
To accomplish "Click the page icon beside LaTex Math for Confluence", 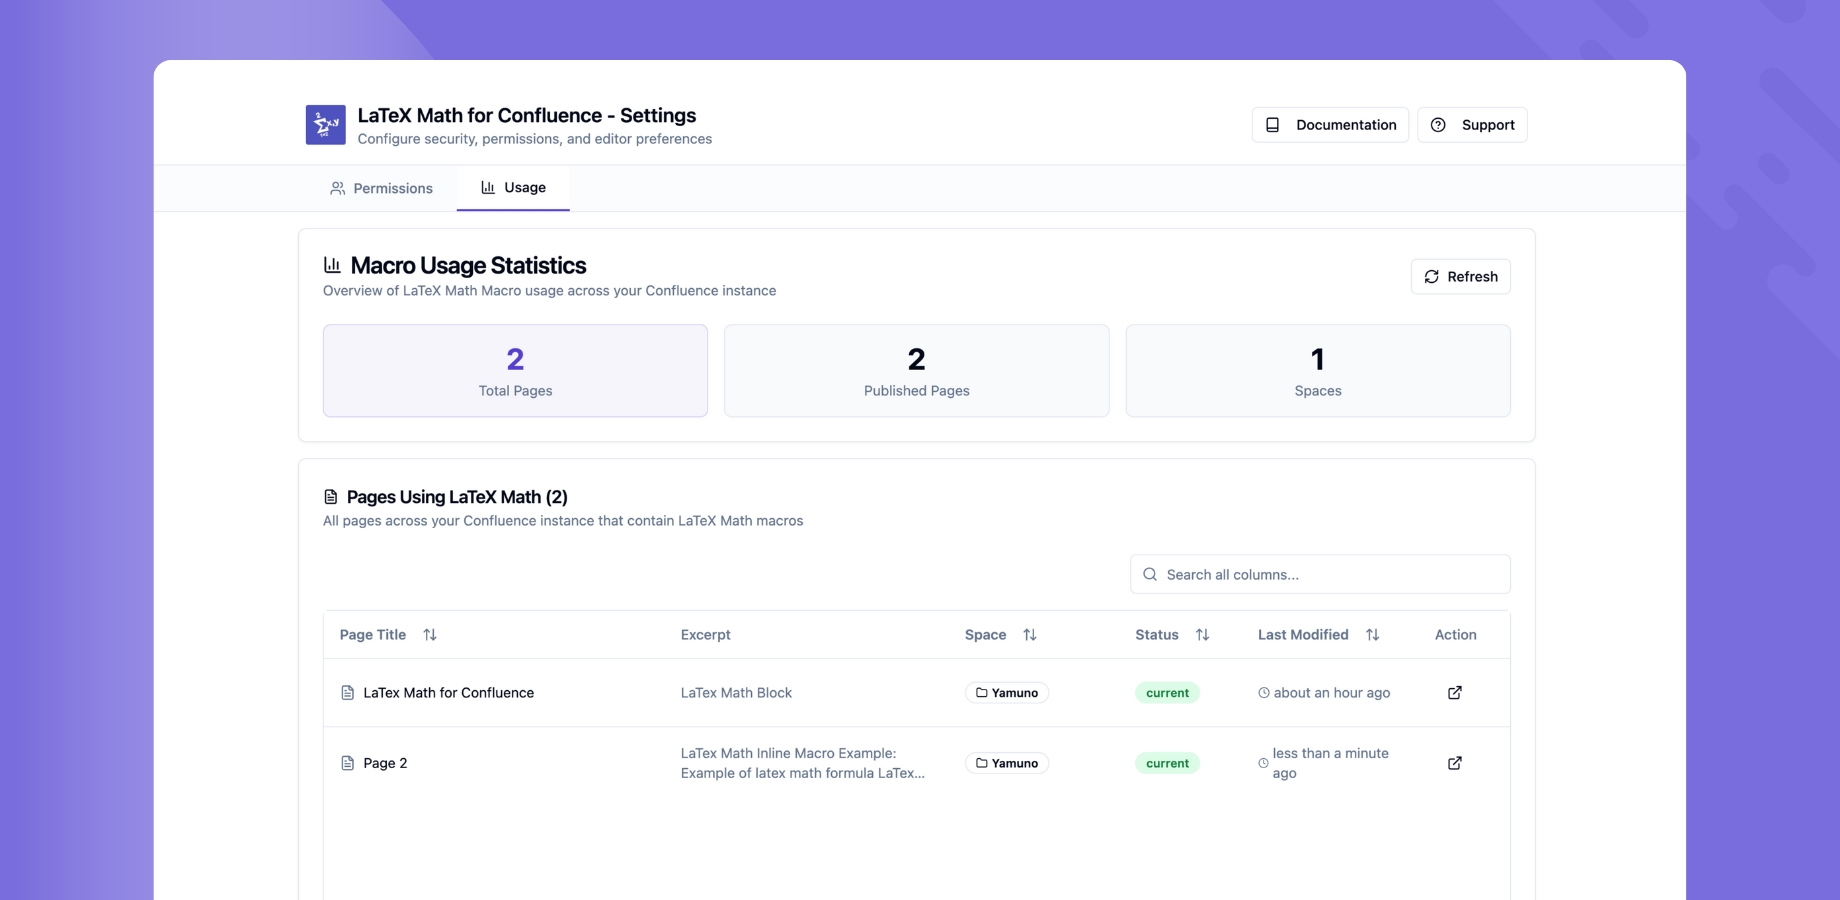I will 346,692.
